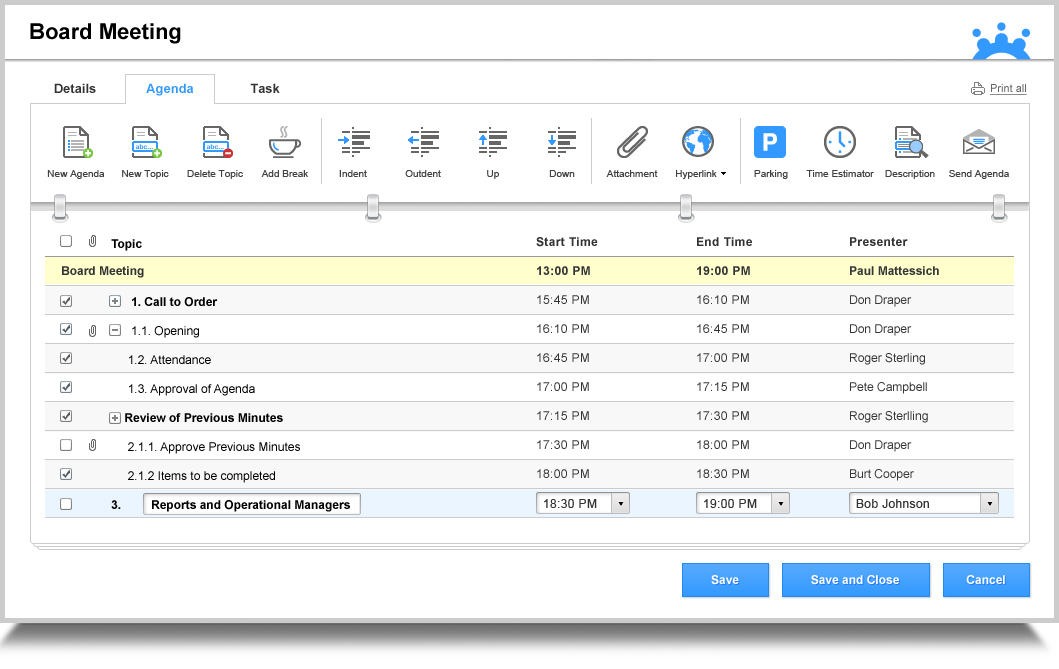Indent the selected topic
Screen dimensions: 1059x669
(x=353, y=143)
